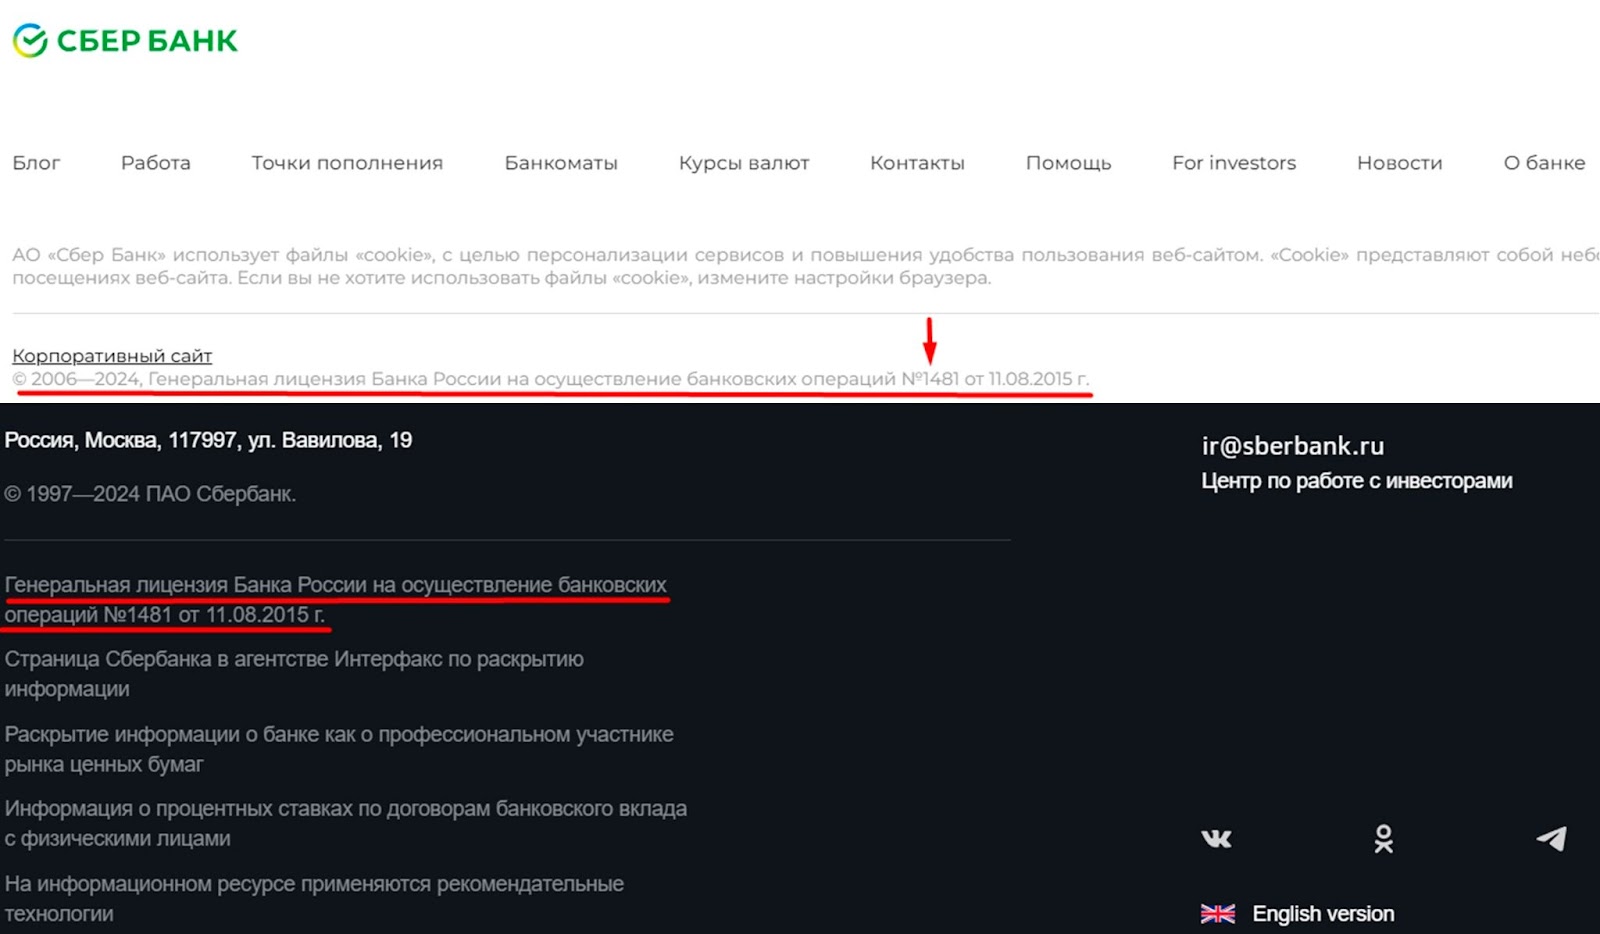Open VK social network icon
1600x934 pixels.
tap(1216, 839)
